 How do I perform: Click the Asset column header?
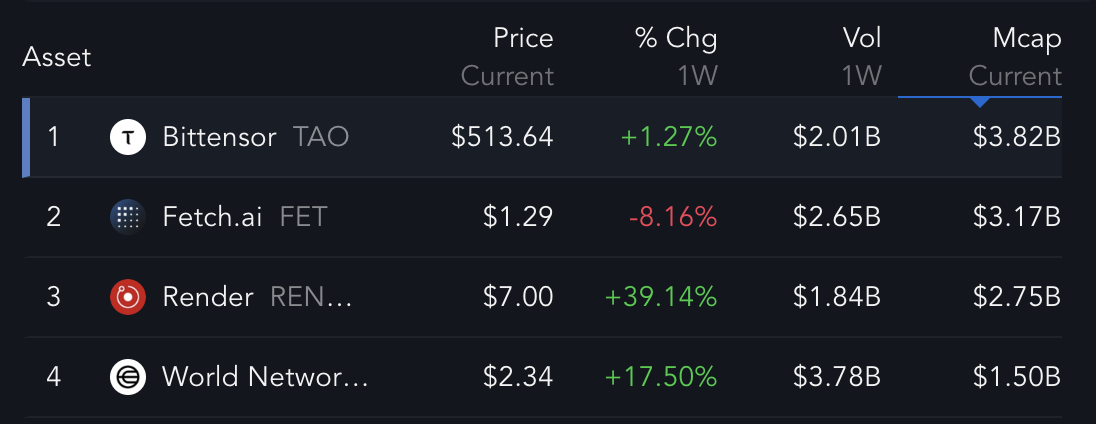pos(57,57)
